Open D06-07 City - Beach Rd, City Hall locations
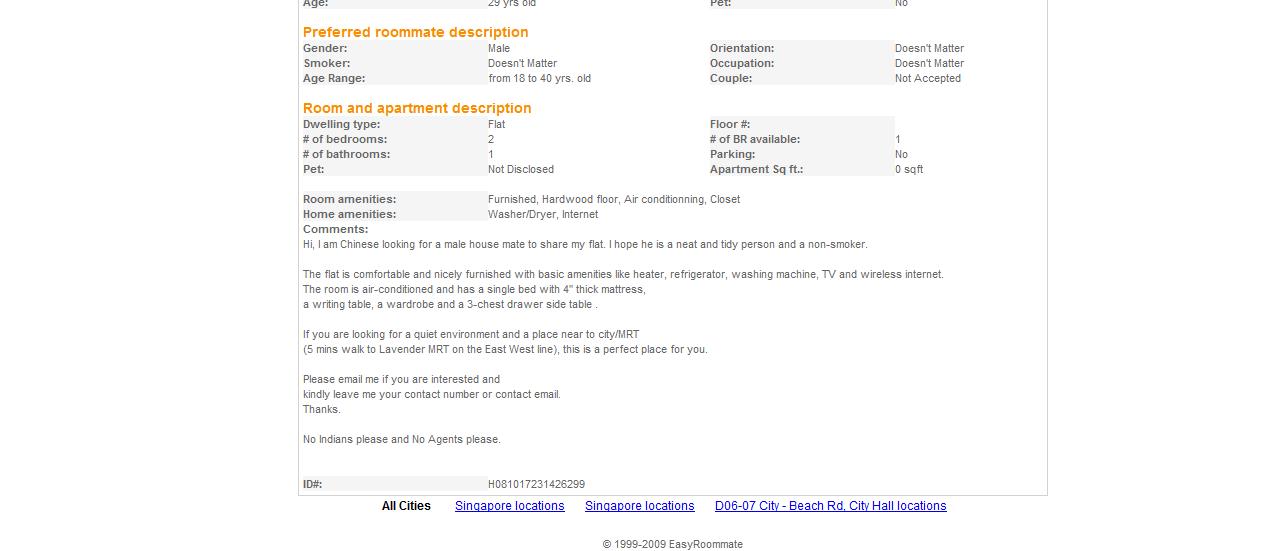This screenshot has width=1274, height=551. pyautogui.click(x=830, y=506)
